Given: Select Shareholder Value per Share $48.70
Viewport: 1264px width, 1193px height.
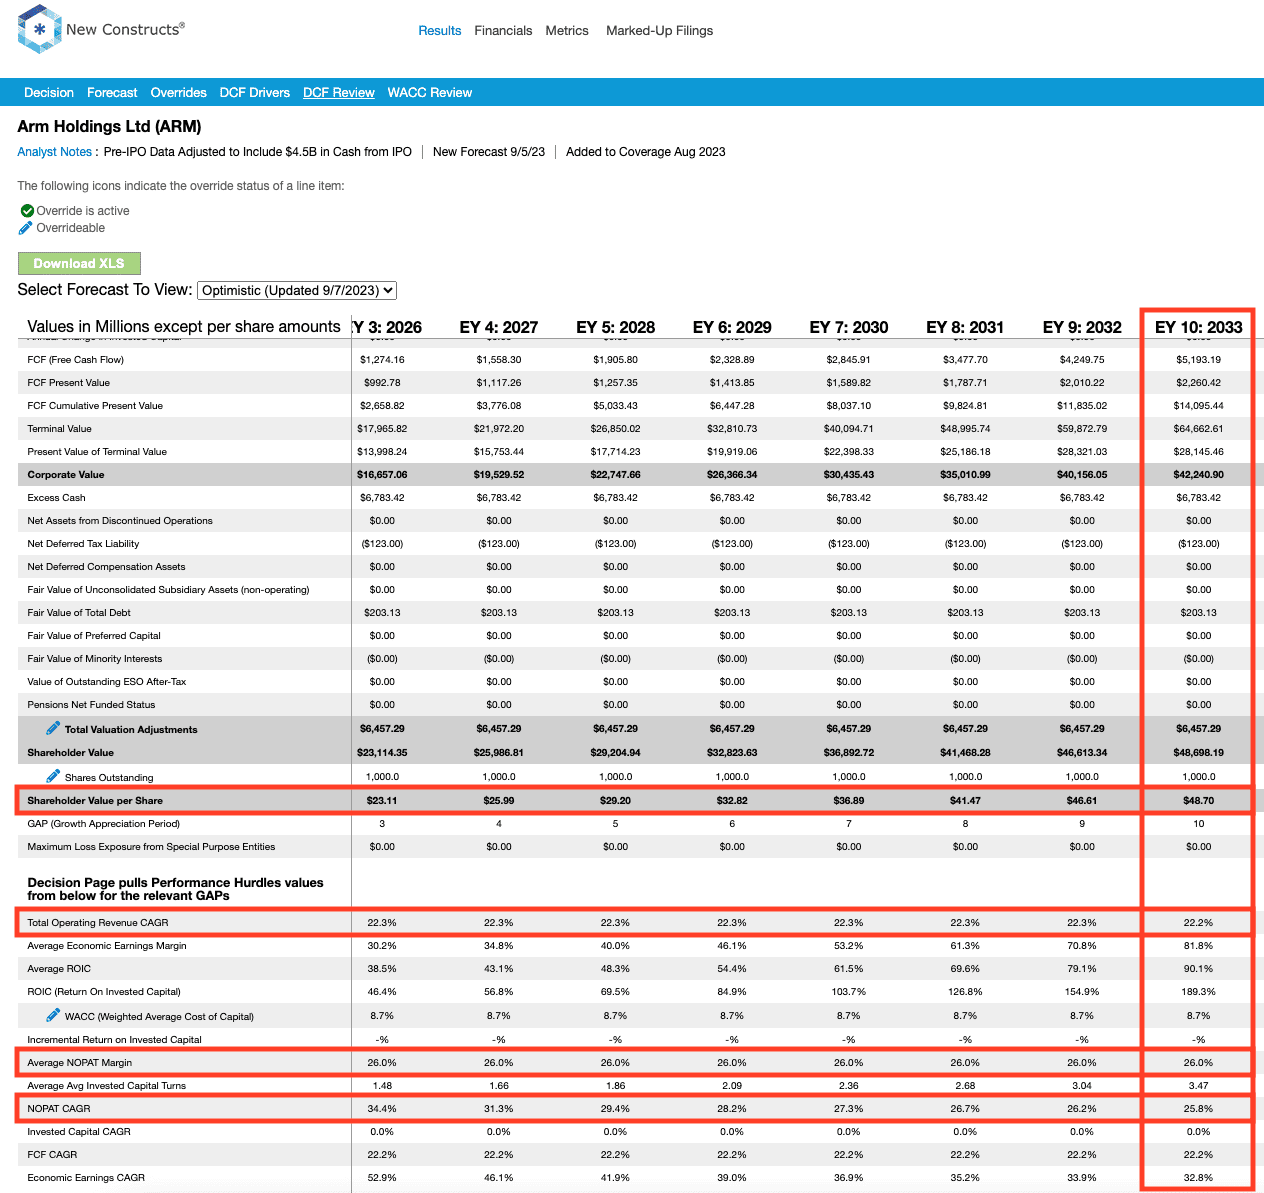Looking at the screenshot, I should [x=1199, y=800].
